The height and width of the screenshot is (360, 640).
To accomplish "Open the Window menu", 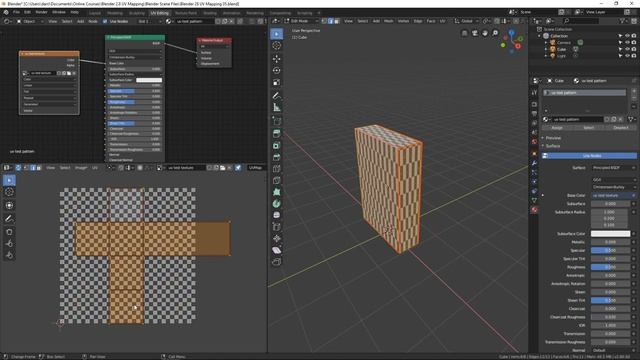I will 59,12.
